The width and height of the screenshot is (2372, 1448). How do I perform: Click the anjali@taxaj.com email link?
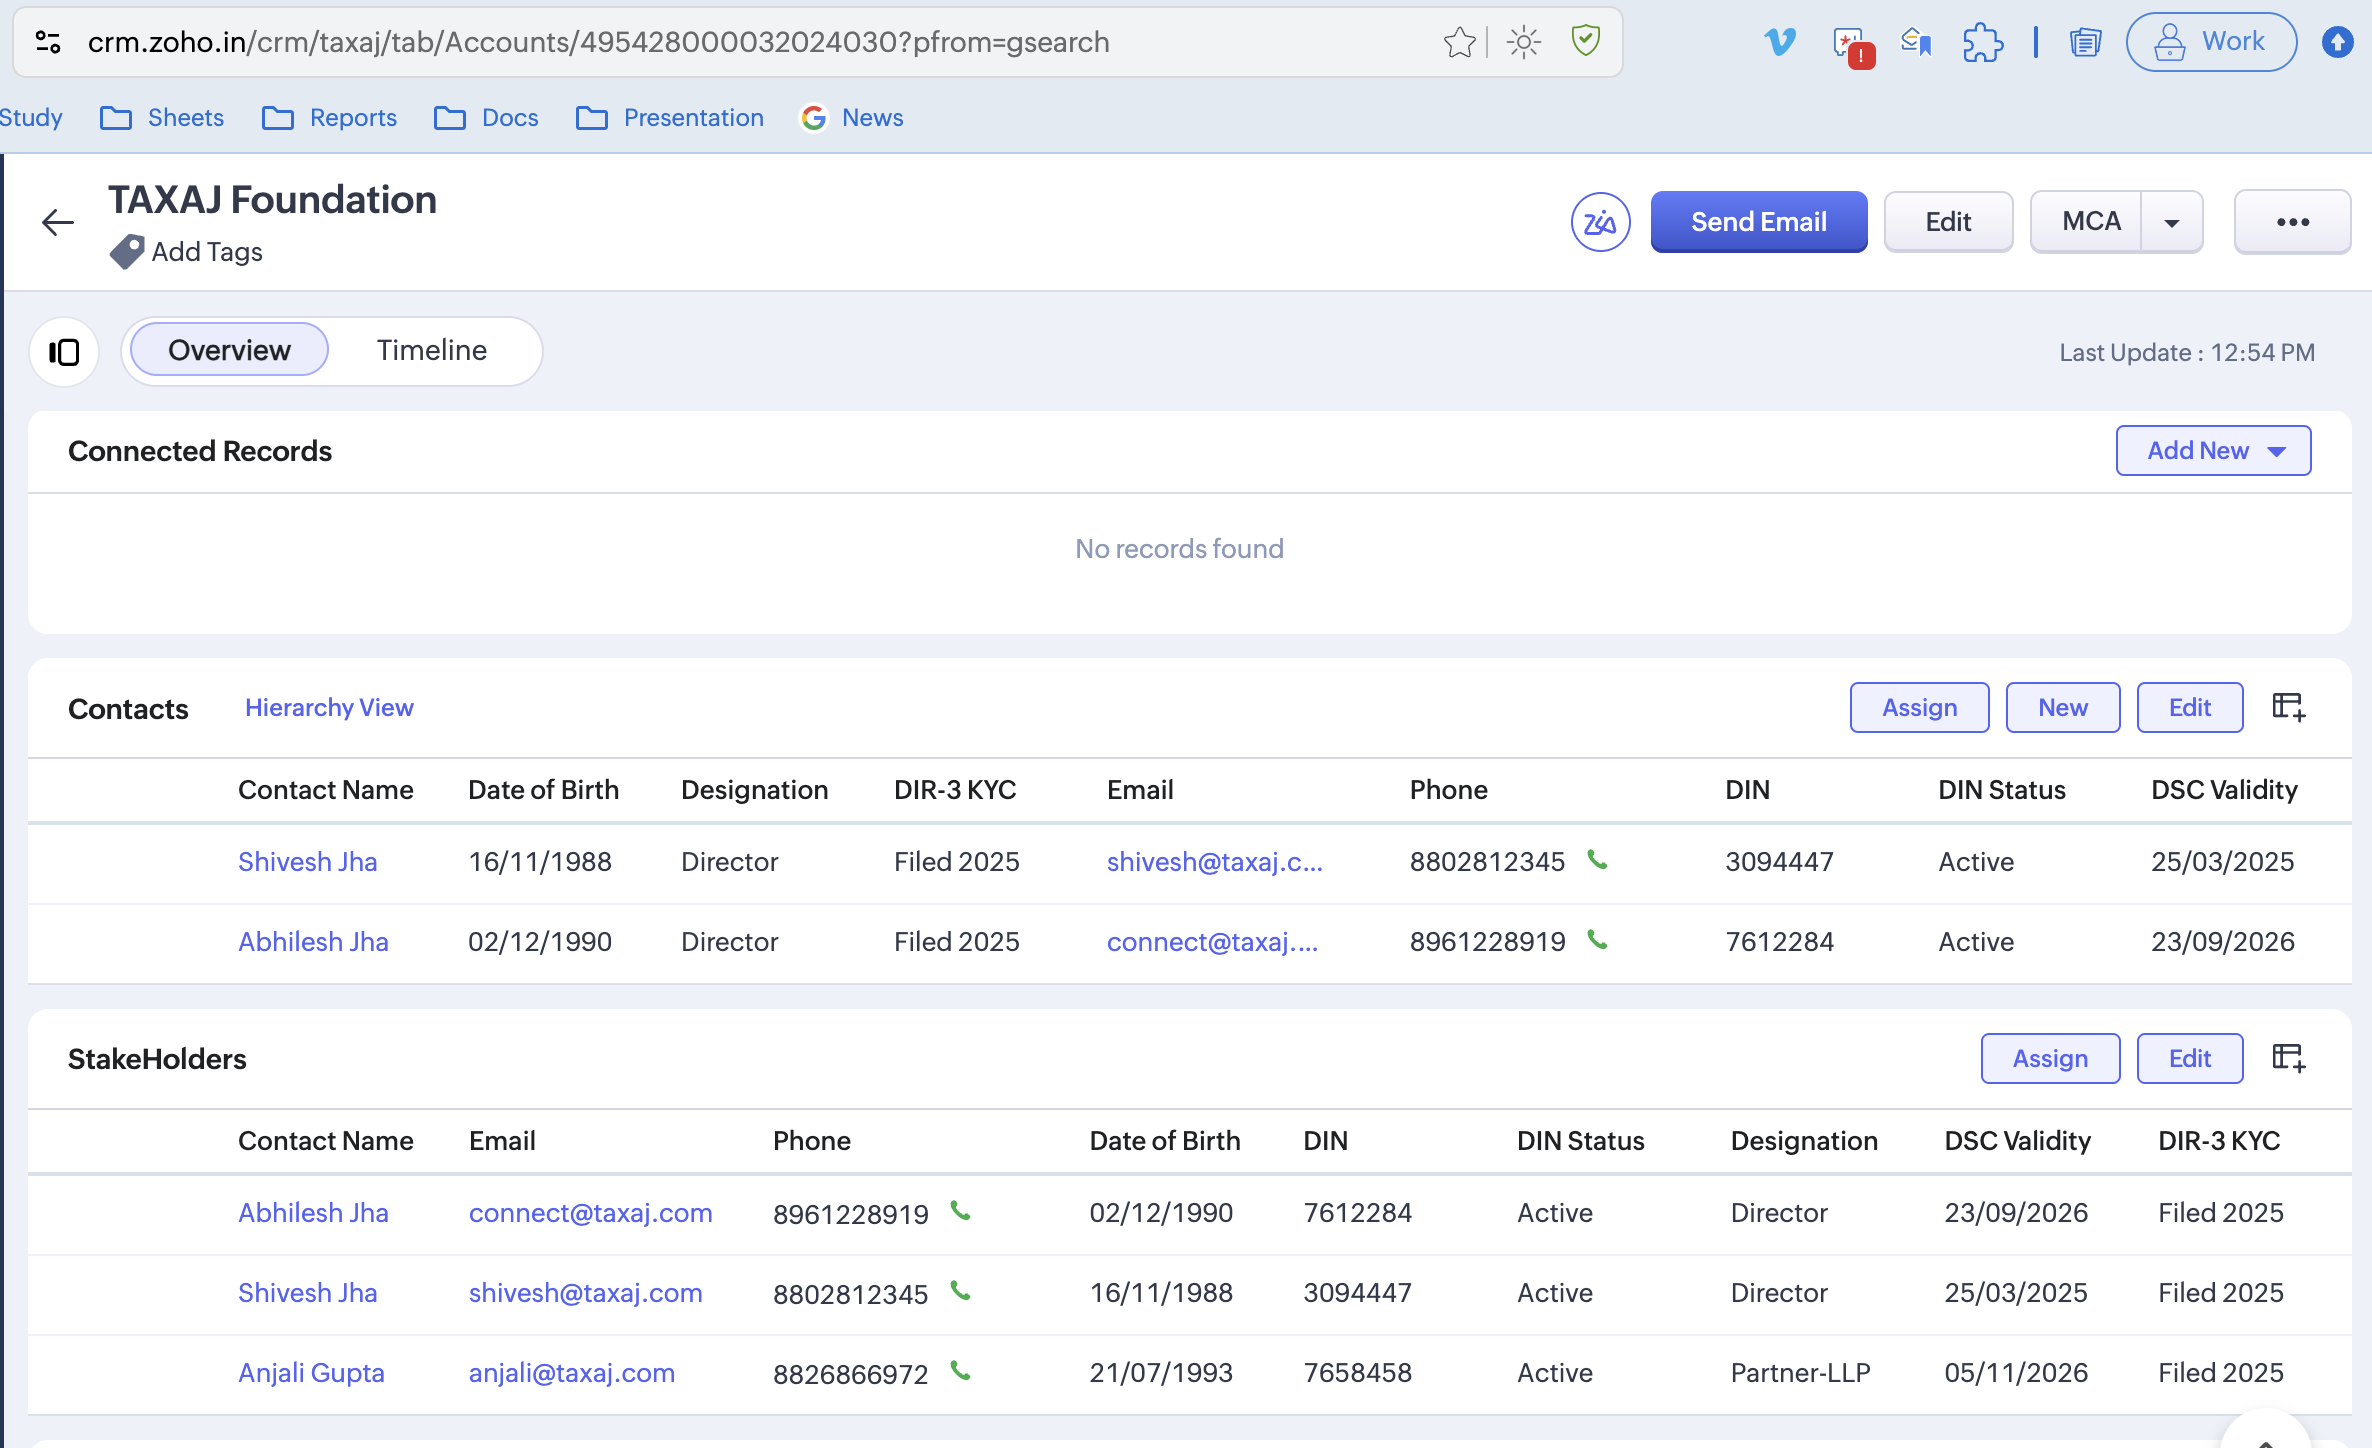tap(572, 1373)
